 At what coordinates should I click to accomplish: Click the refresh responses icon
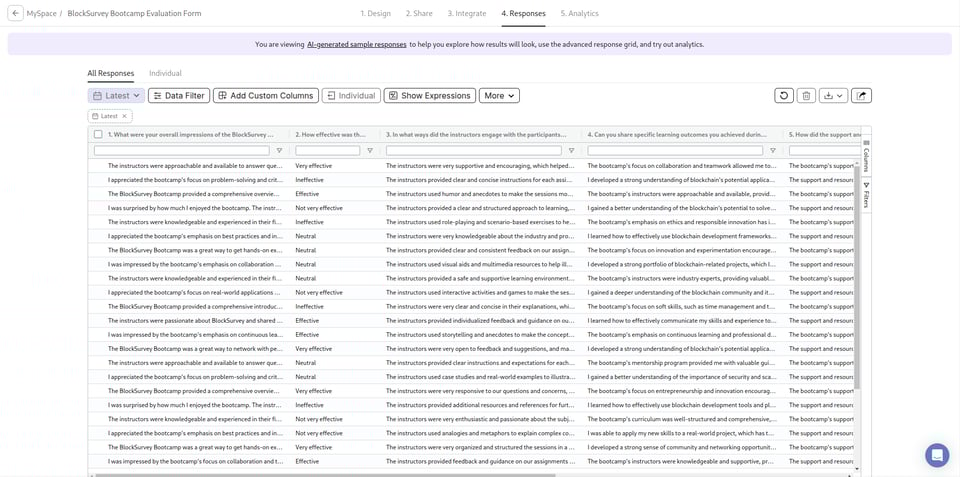(784, 96)
